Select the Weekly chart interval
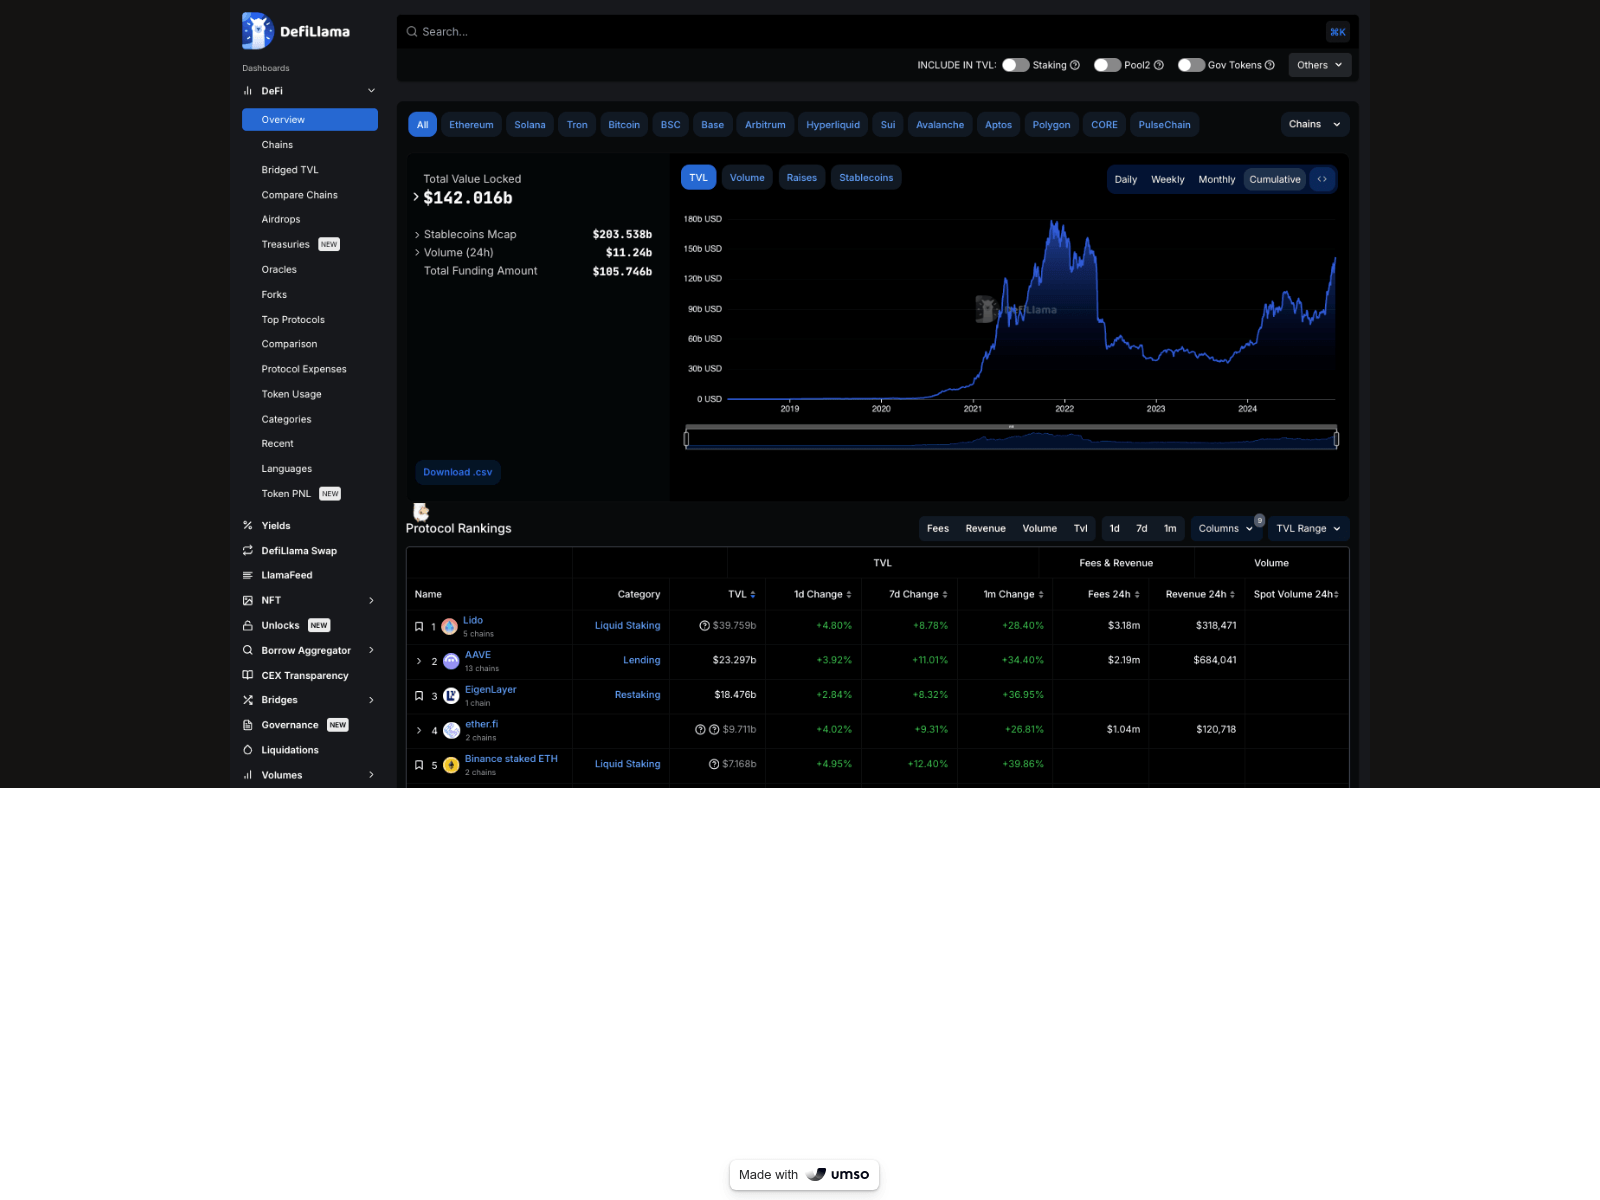 (1168, 180)
